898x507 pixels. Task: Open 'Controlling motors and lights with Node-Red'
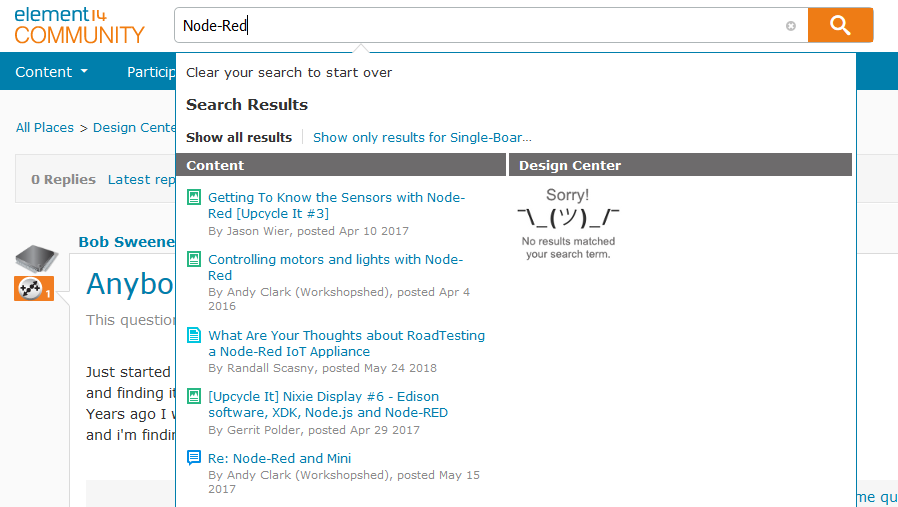[335, 268]
